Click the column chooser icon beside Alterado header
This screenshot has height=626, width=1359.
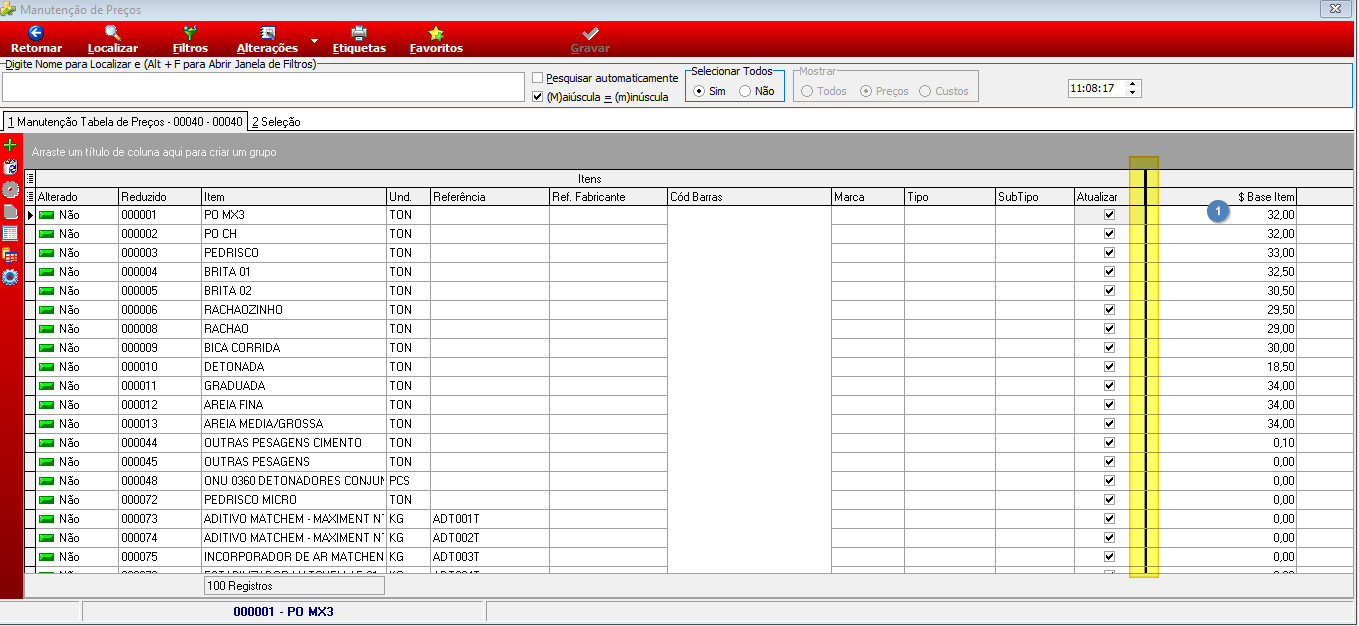30,197
